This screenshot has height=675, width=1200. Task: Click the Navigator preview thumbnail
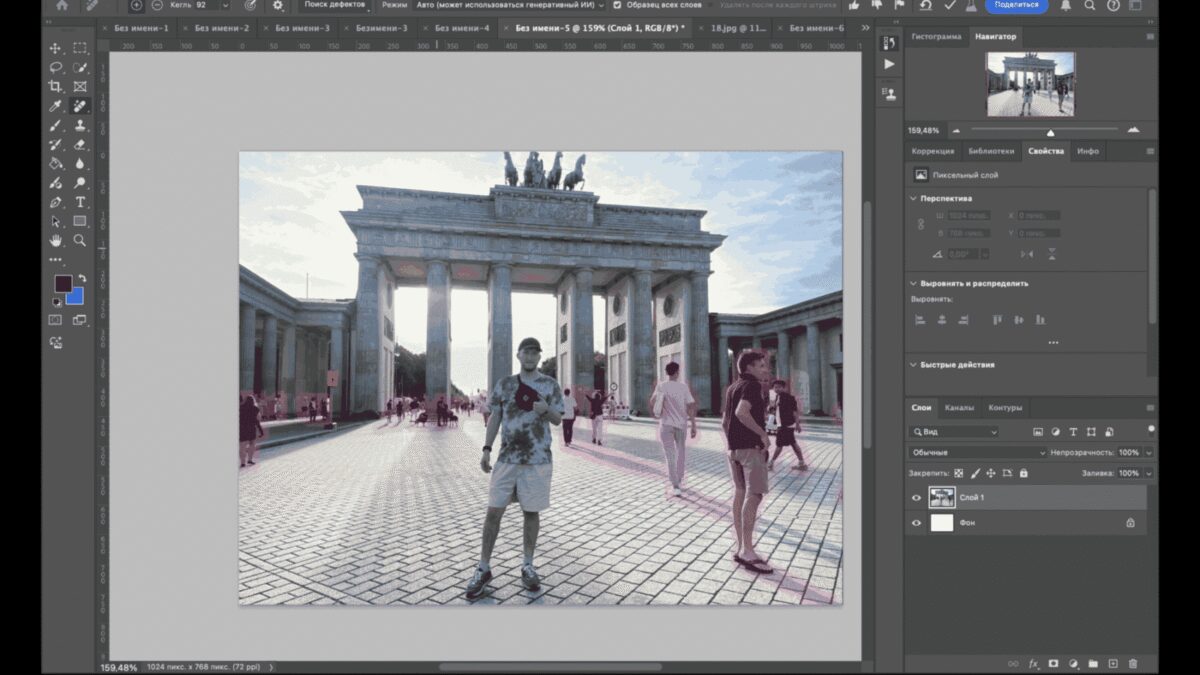click(x=1030, y=84)
